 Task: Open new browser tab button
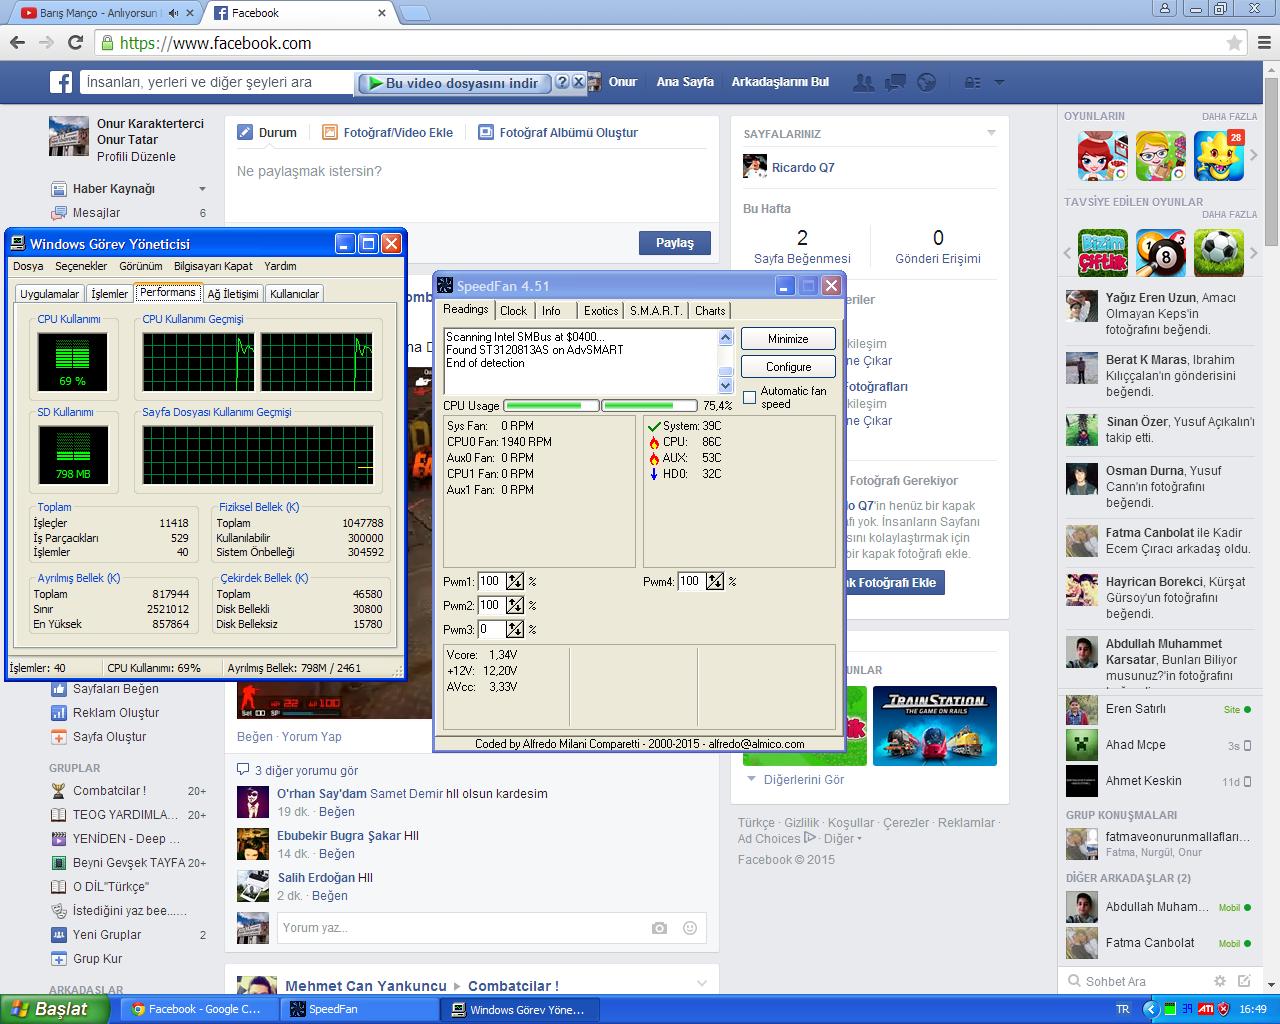tap(415, 13)
